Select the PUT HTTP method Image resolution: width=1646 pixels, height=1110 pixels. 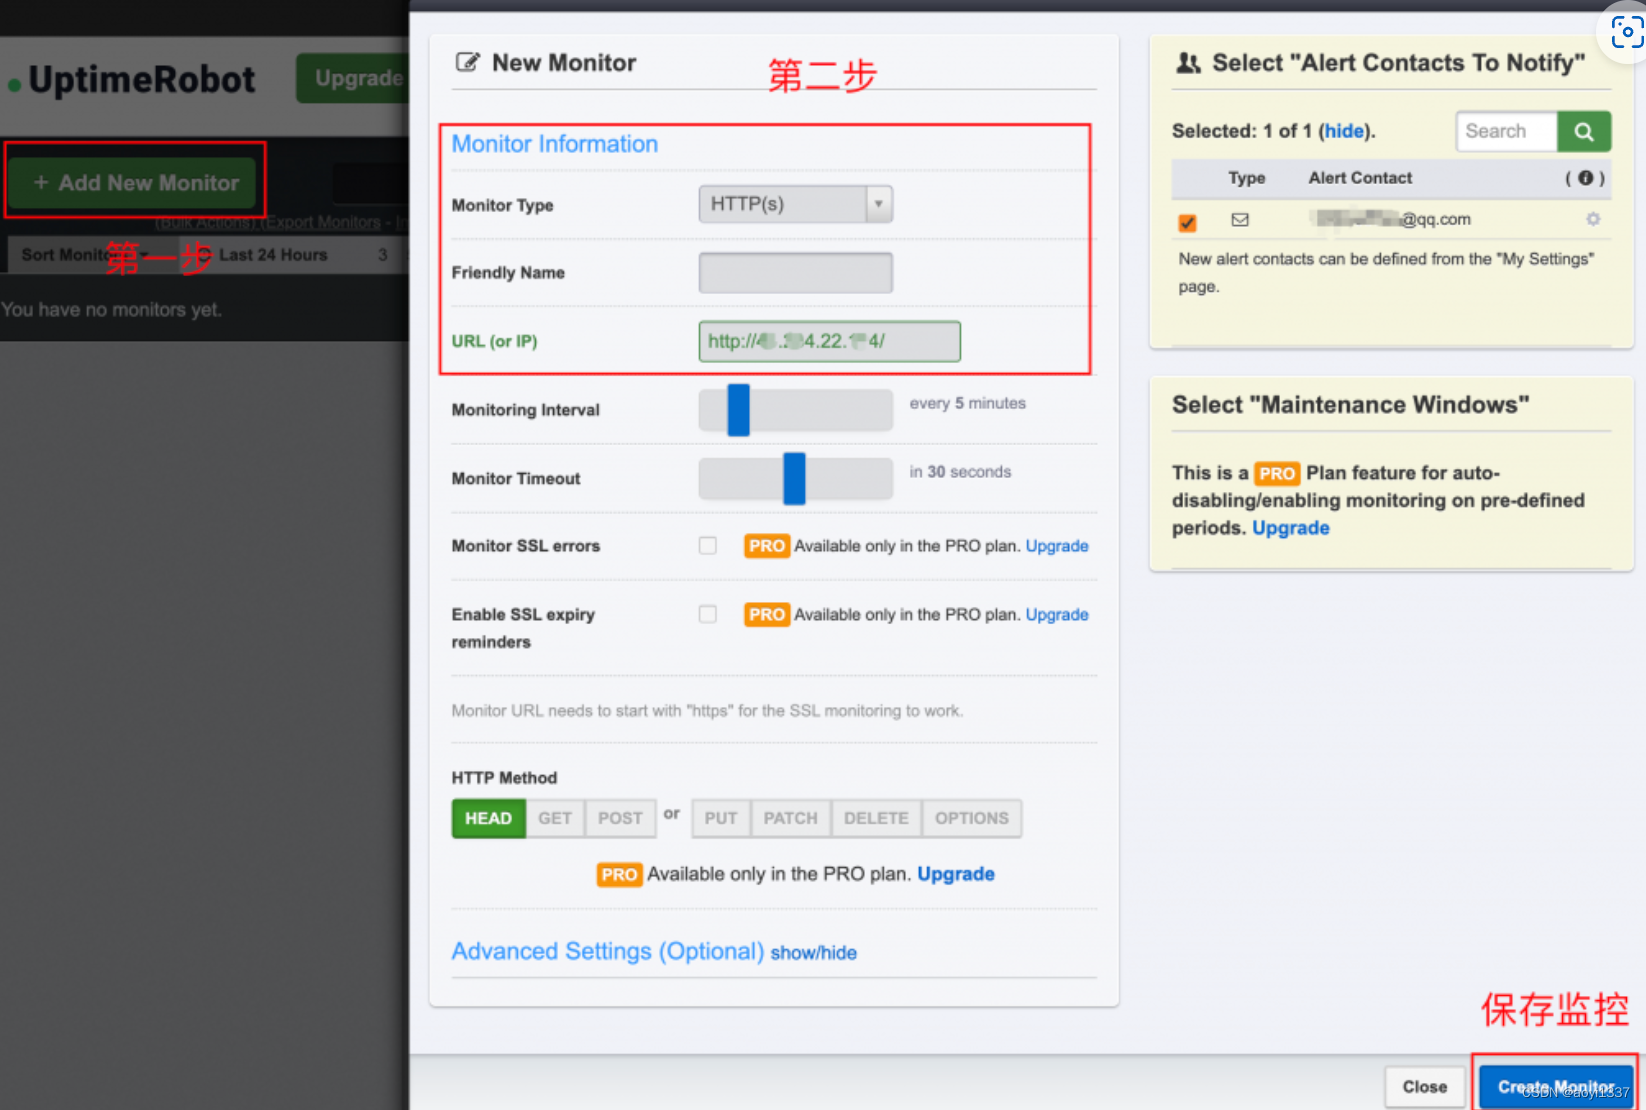[x=721, y=818]
